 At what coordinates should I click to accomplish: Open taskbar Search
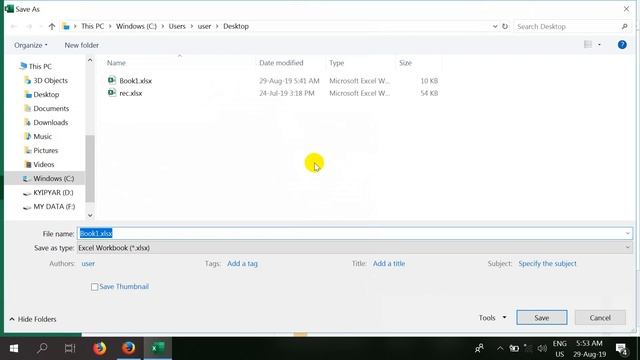click(x=42, y=348)
